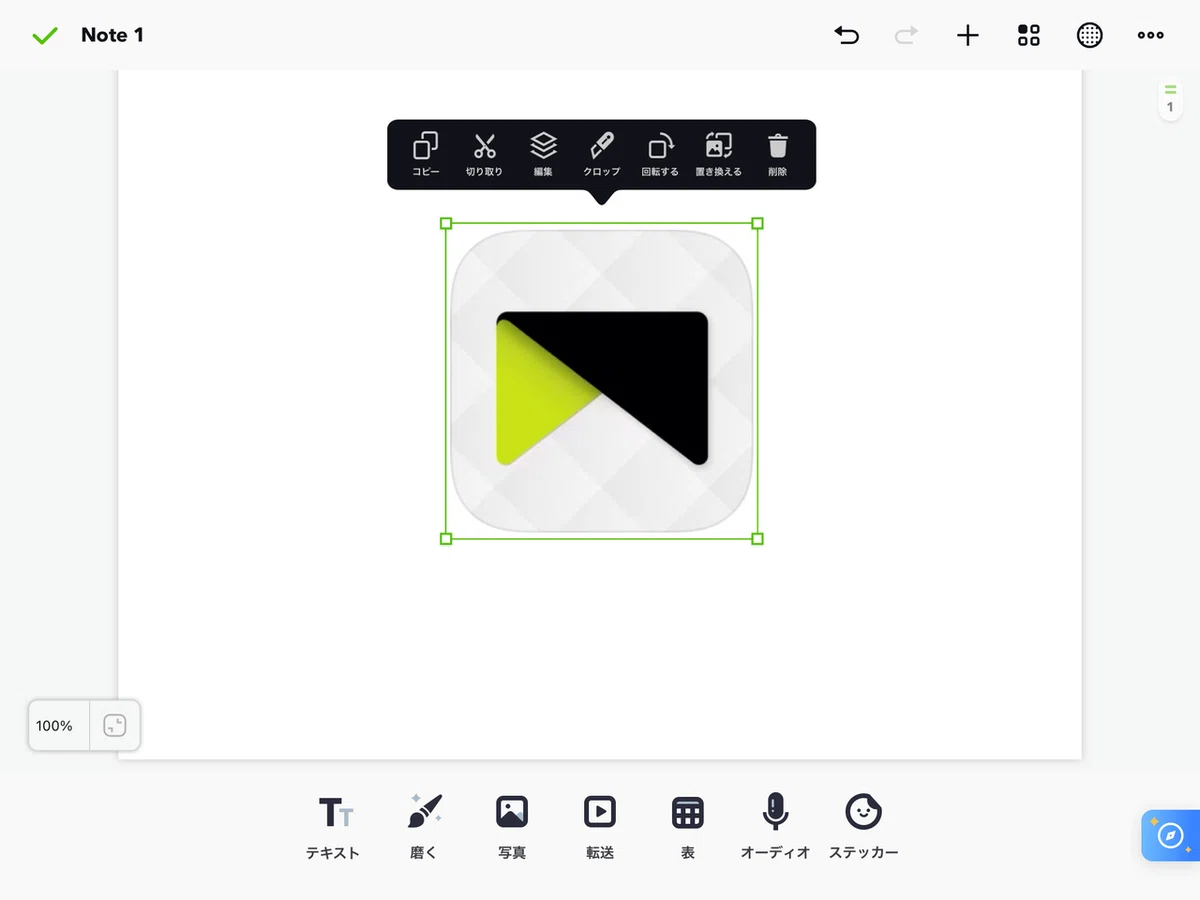Tap the green checkmark to finish editing
This screenshot has width=1200, height=900.
click(x=45, y=36)
